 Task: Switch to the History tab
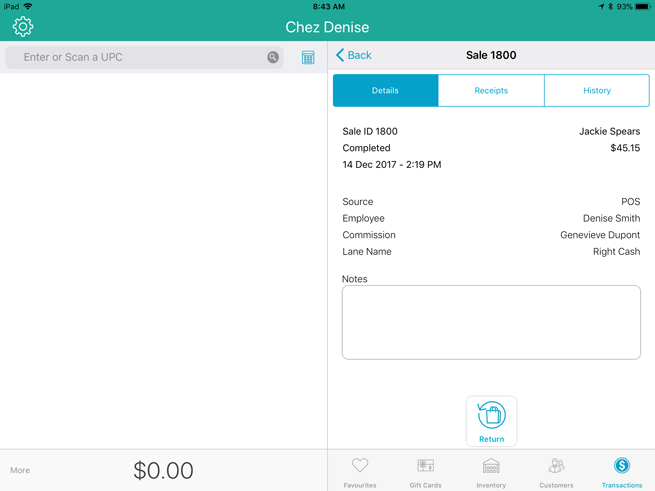597,90
